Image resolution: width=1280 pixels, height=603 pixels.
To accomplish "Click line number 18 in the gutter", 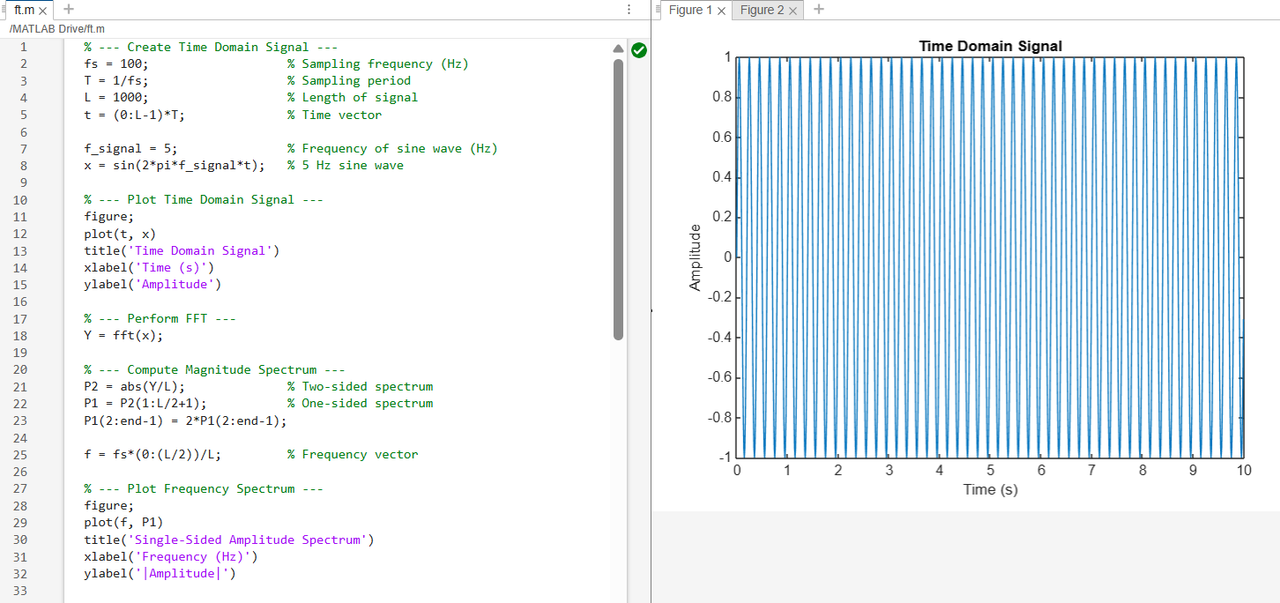I will 20,336.
